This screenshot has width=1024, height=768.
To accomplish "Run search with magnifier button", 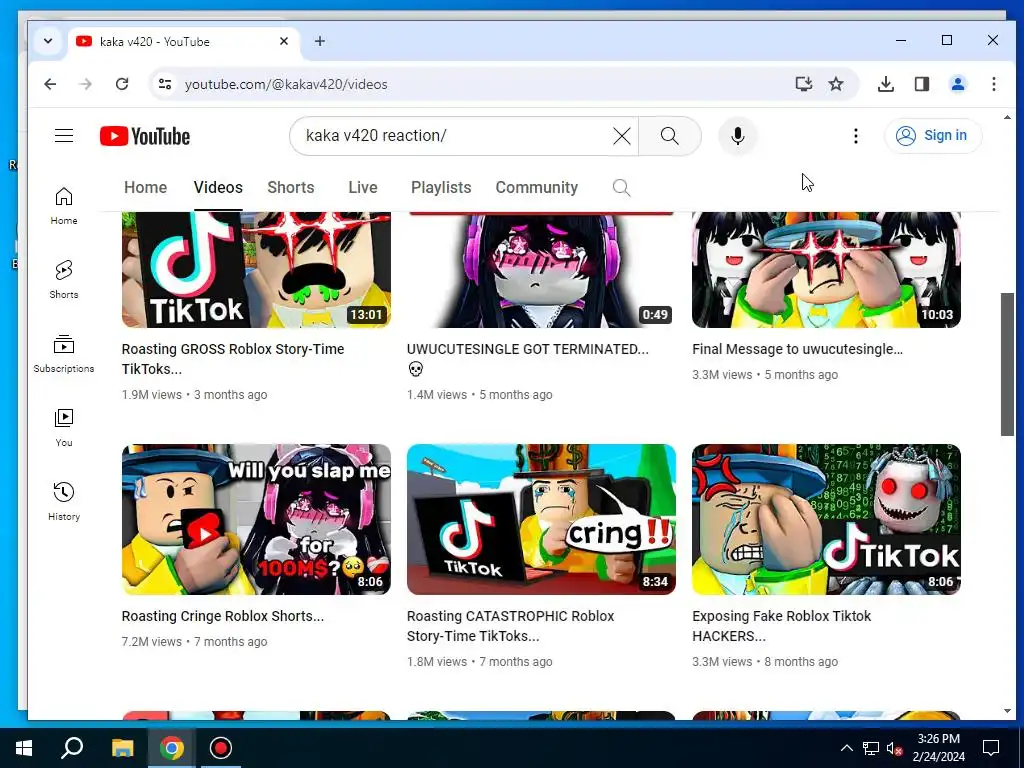I will point(669,136).
